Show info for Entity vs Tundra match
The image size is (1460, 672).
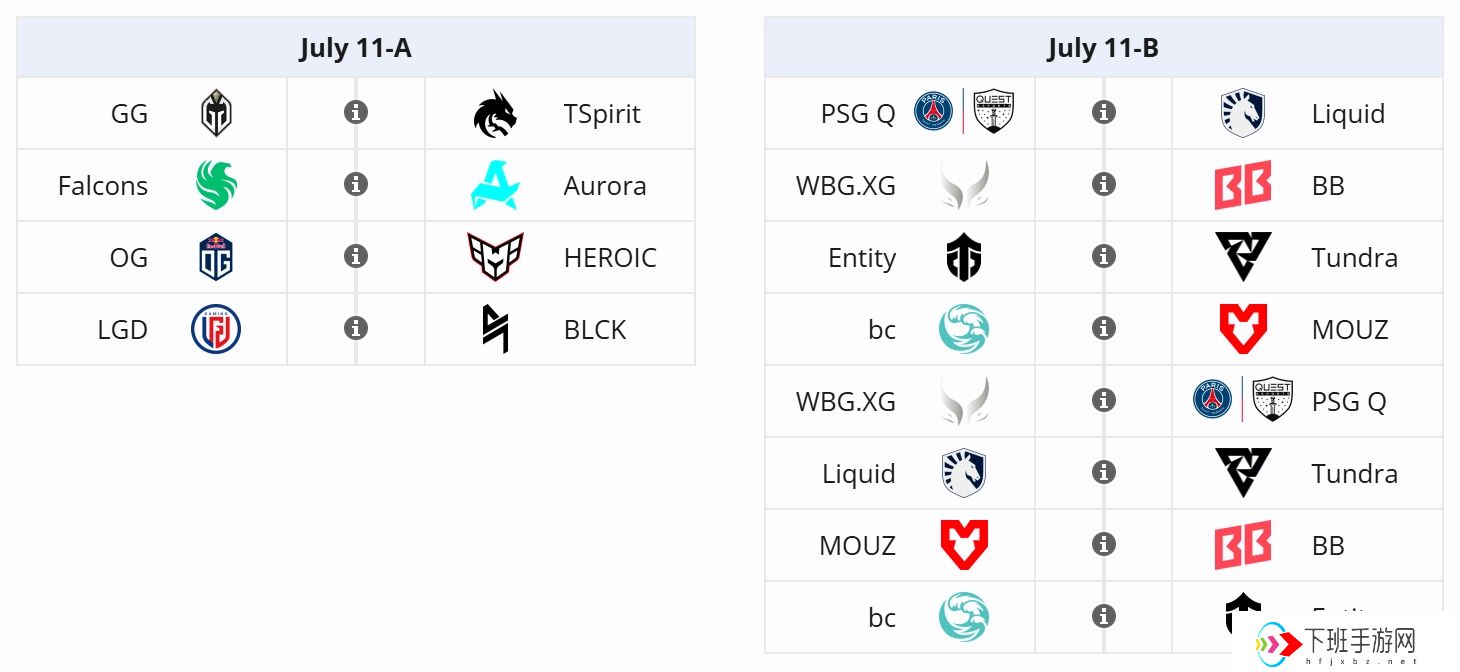(x=1104, y=256)
